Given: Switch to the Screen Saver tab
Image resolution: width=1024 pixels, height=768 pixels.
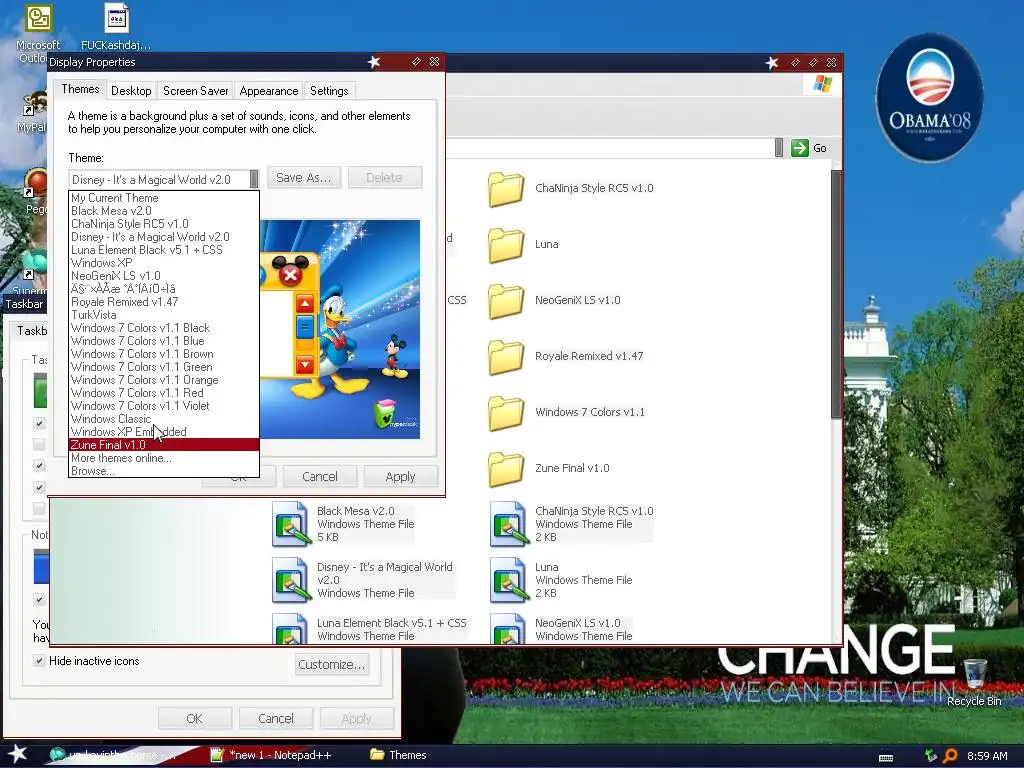Looking at the screenshot, I should (195, 91).
